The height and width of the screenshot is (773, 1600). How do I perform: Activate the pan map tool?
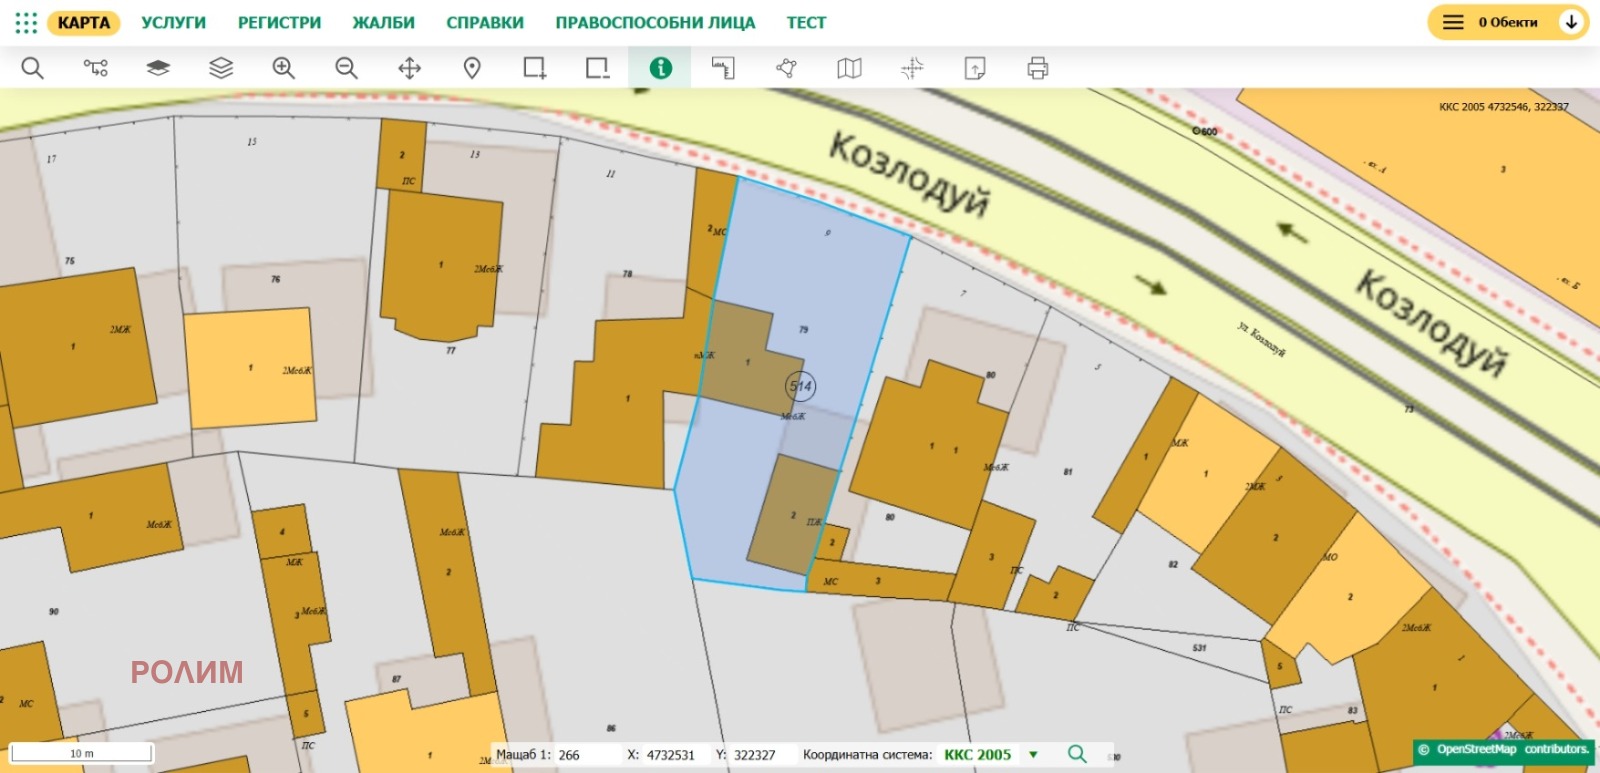(409, 68)
